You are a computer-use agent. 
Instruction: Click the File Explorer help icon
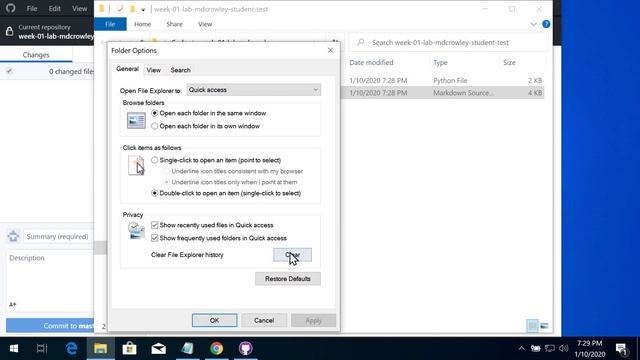(546, 24)
